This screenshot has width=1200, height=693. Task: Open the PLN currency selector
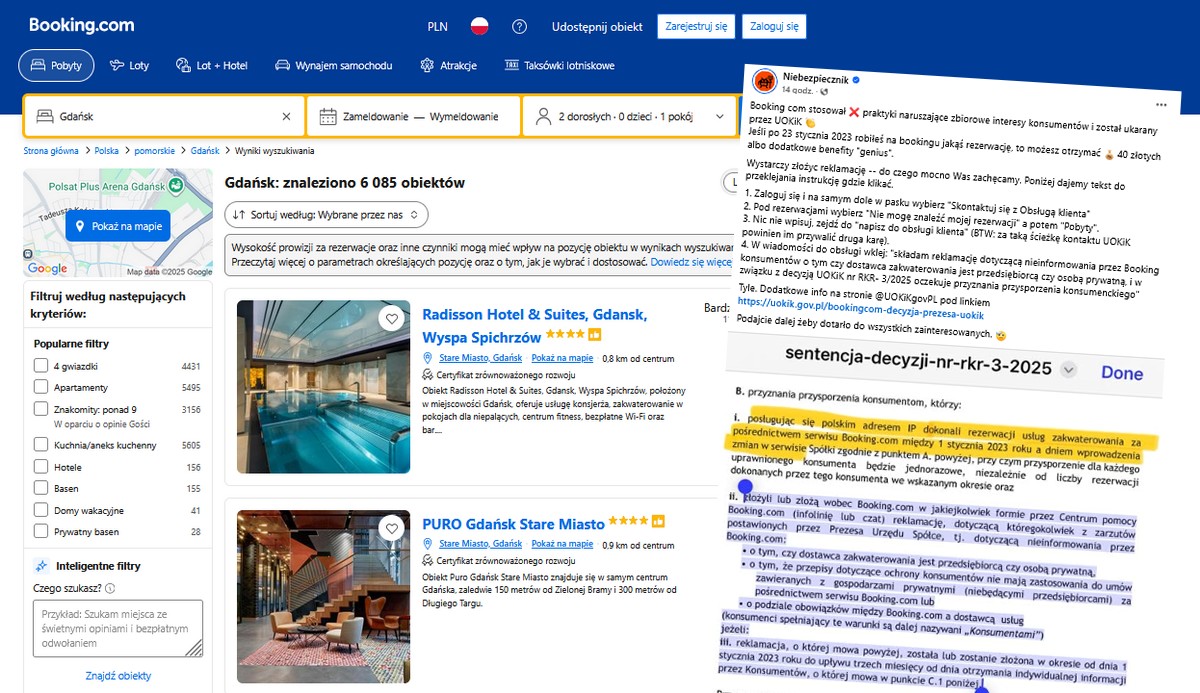tap(436, 27)
